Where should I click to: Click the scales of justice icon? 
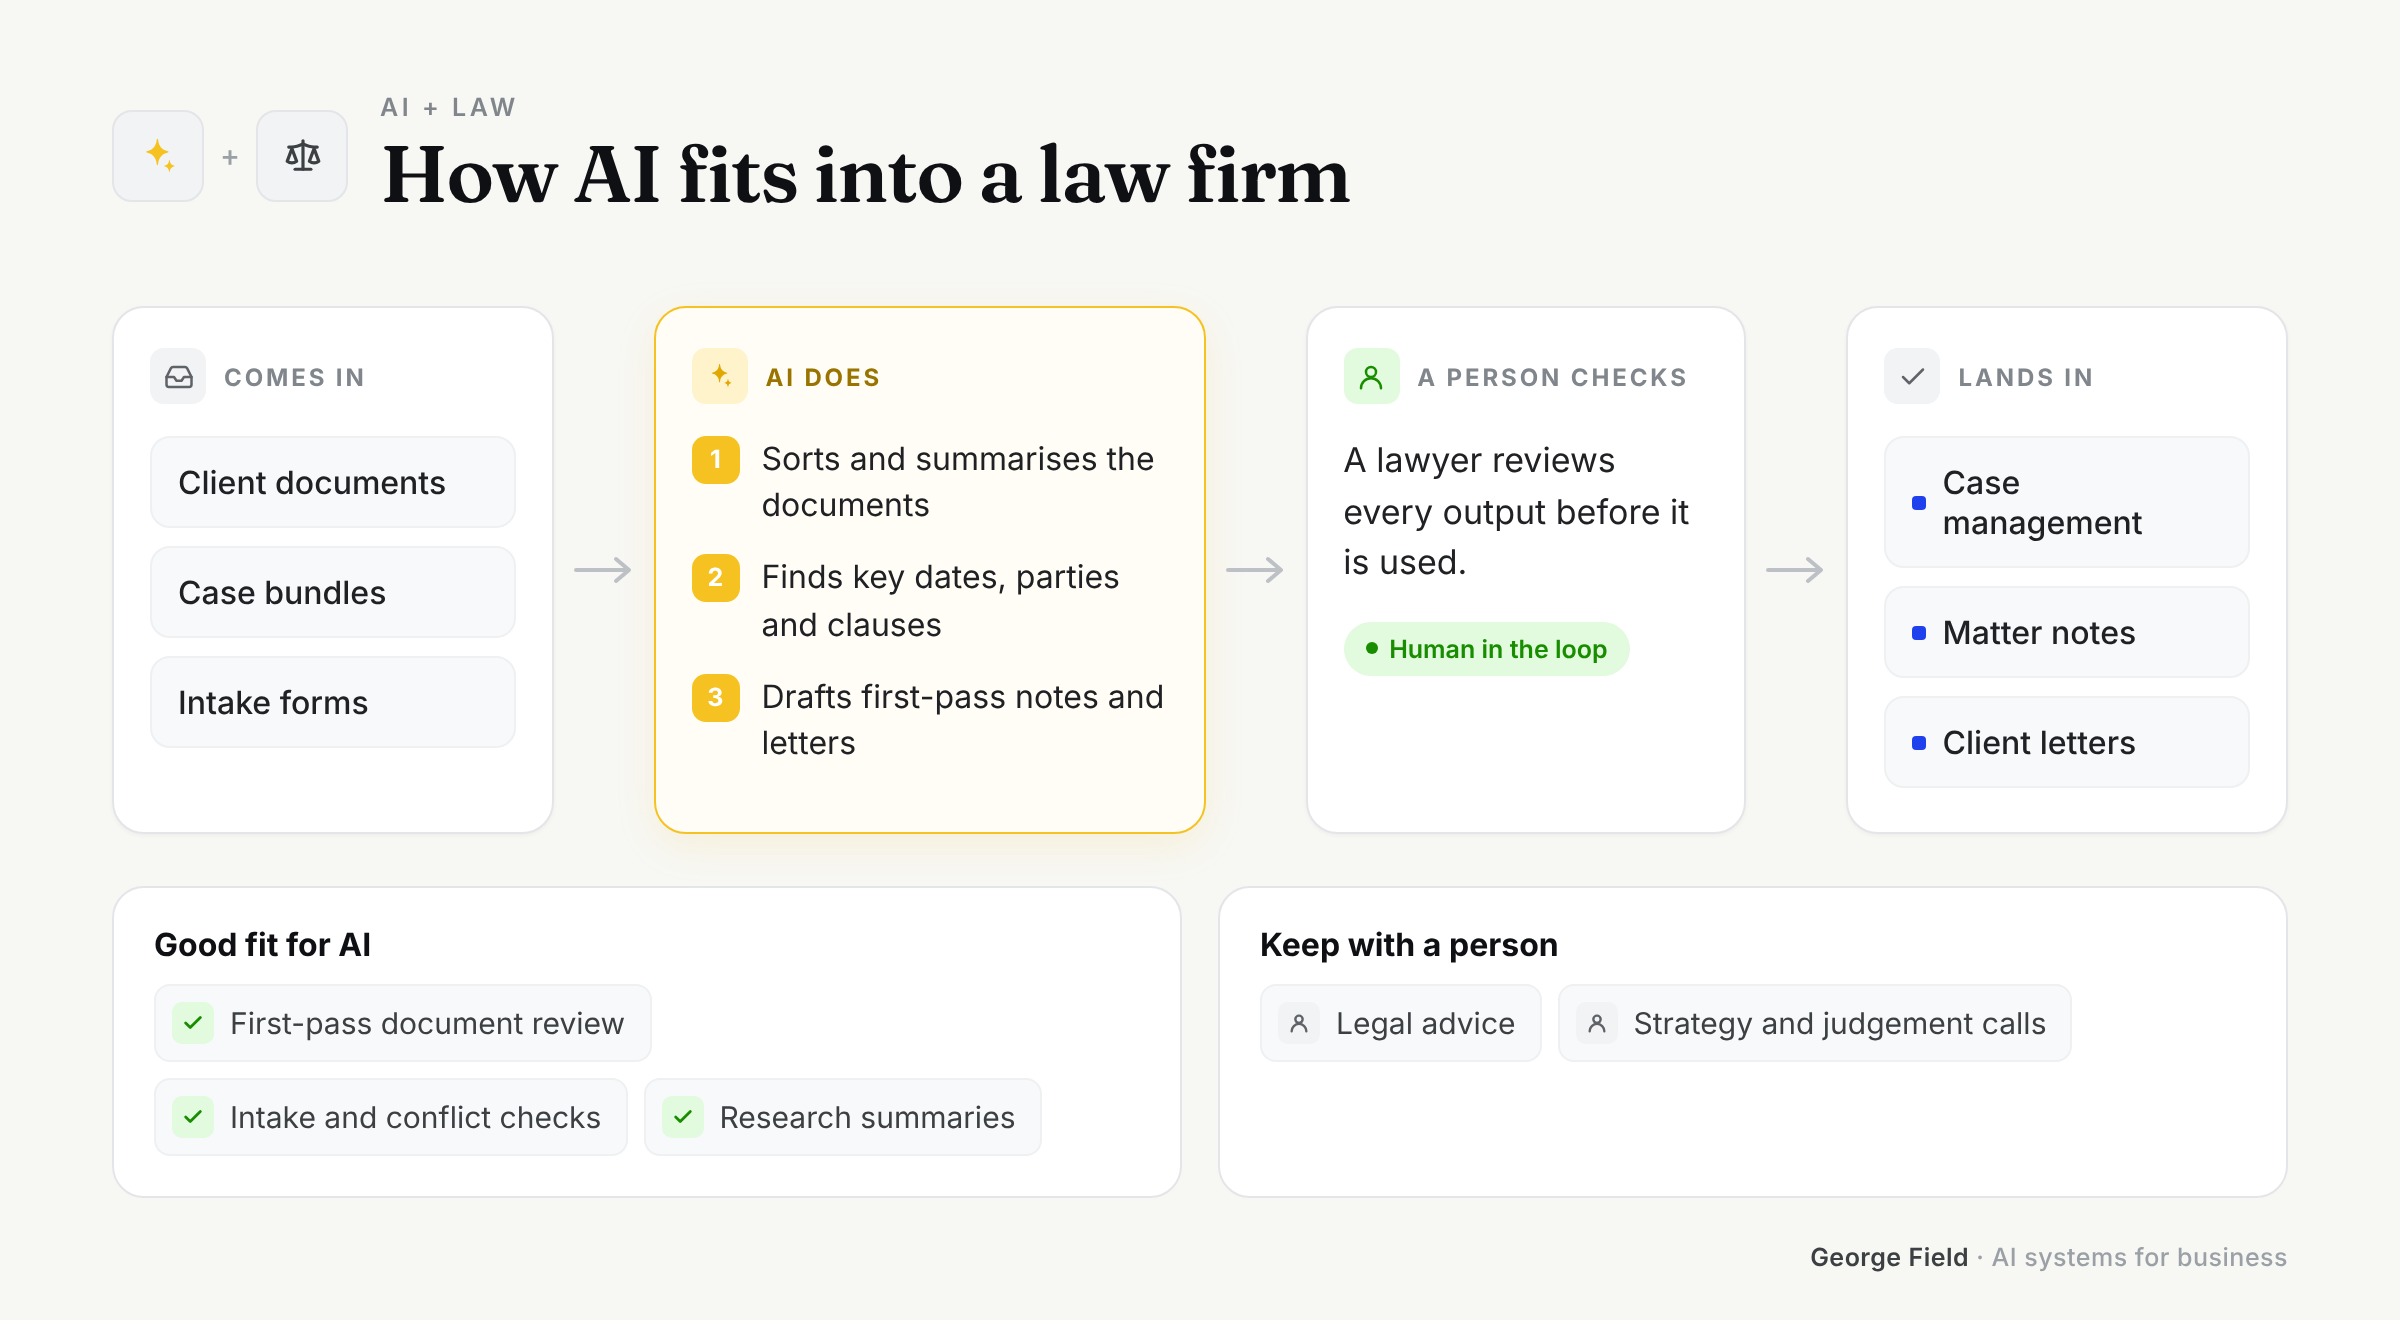(x=302, y=156)
